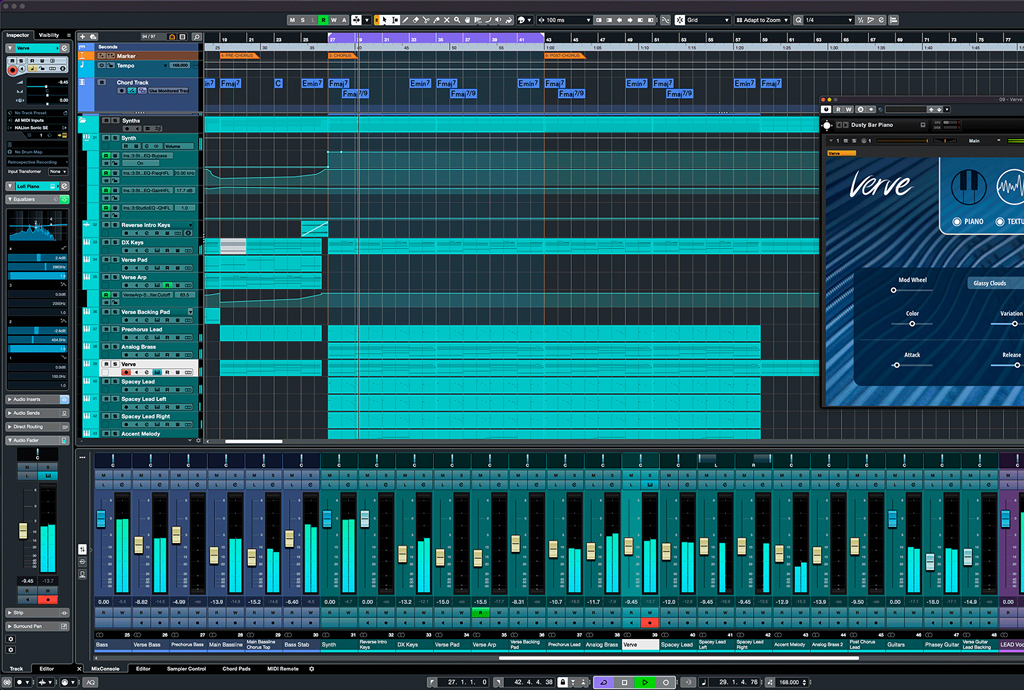Click the transport Record button
The width and height of the screenshot is (1024, 690).
[666, 682]
